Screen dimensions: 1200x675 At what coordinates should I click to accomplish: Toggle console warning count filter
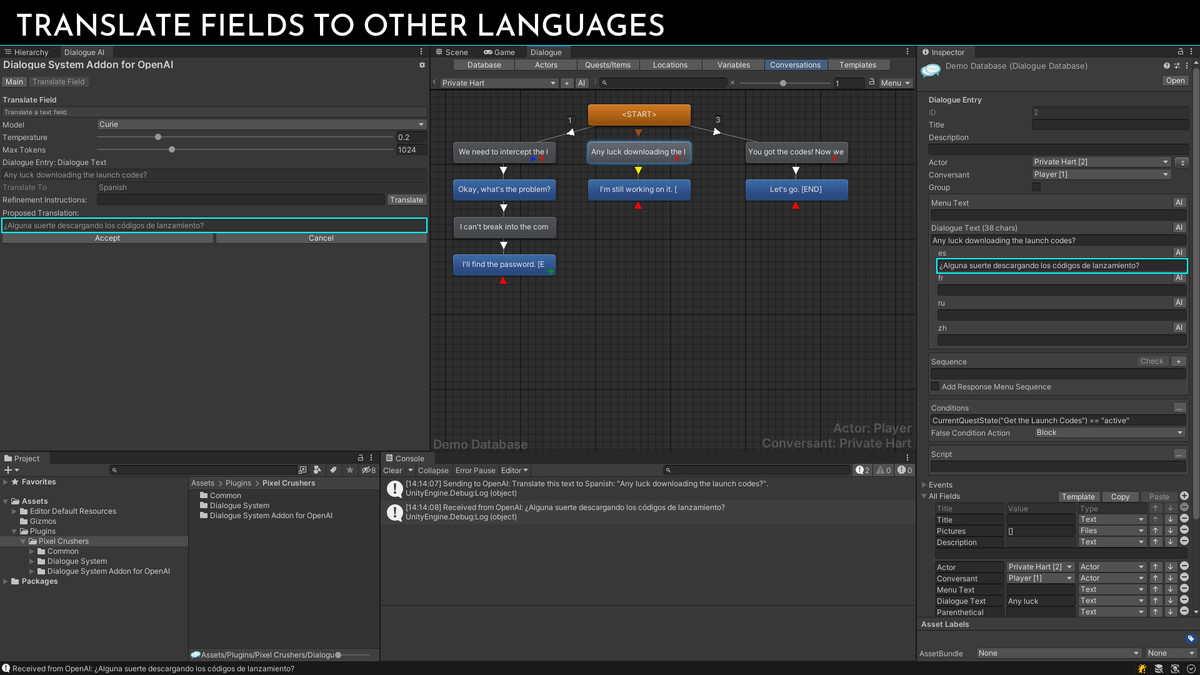[883, 470]
